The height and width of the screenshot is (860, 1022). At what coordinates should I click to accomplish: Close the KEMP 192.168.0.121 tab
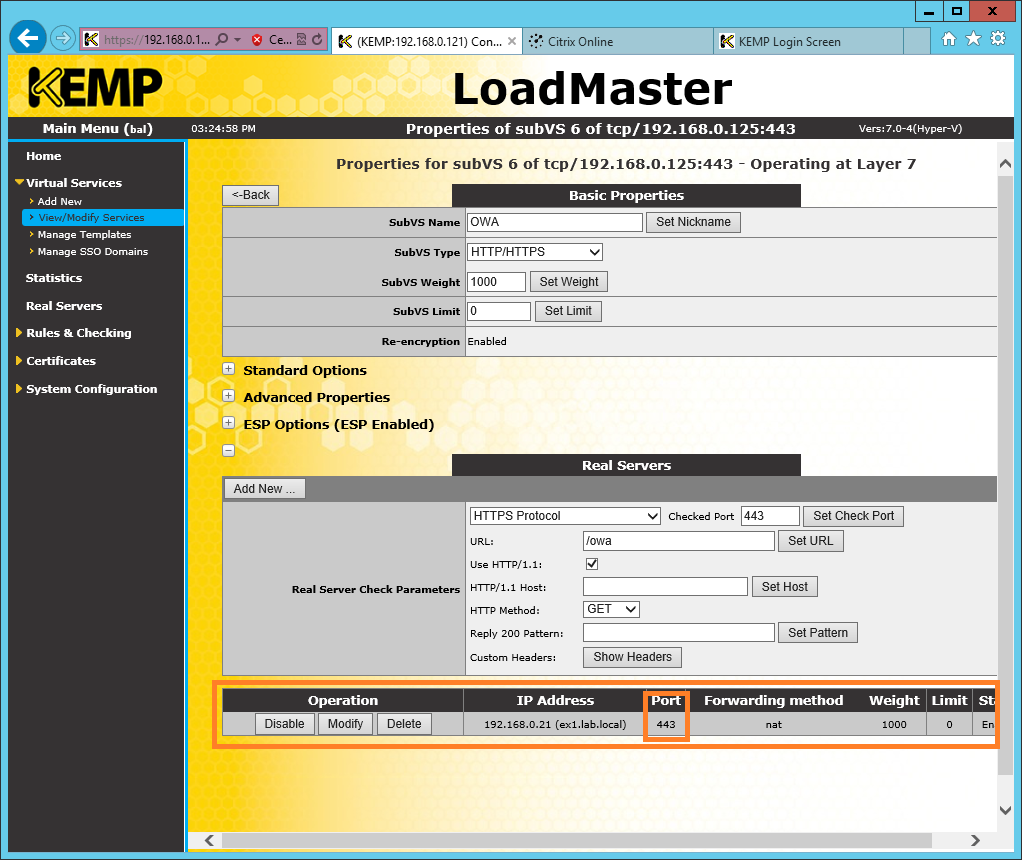[512, 41]
